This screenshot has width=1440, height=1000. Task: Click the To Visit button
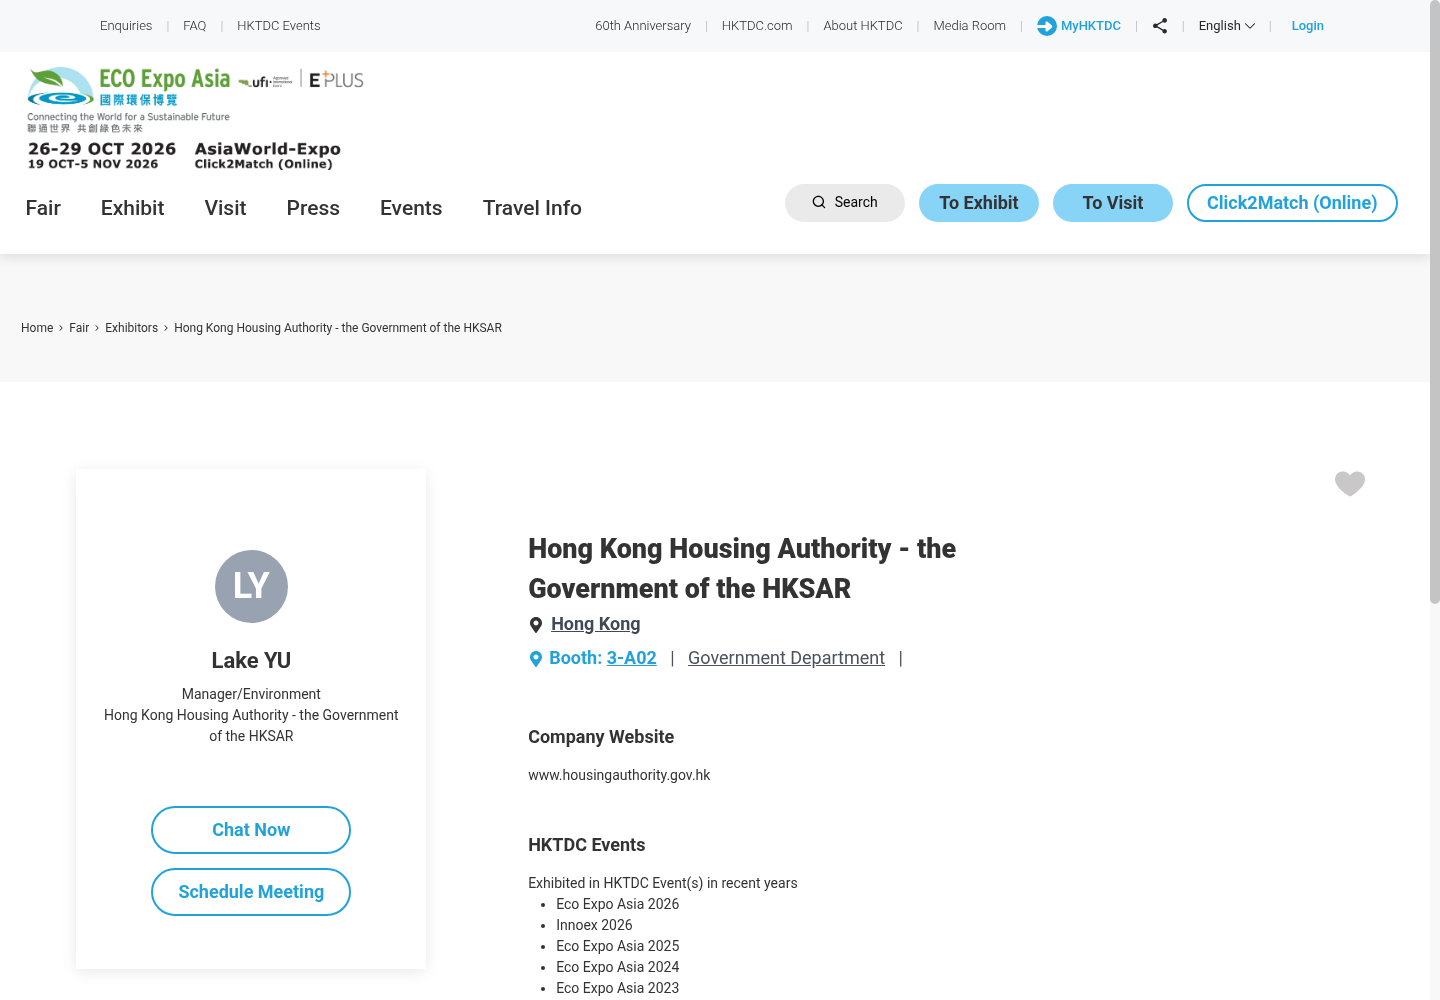pos(1113,203)
